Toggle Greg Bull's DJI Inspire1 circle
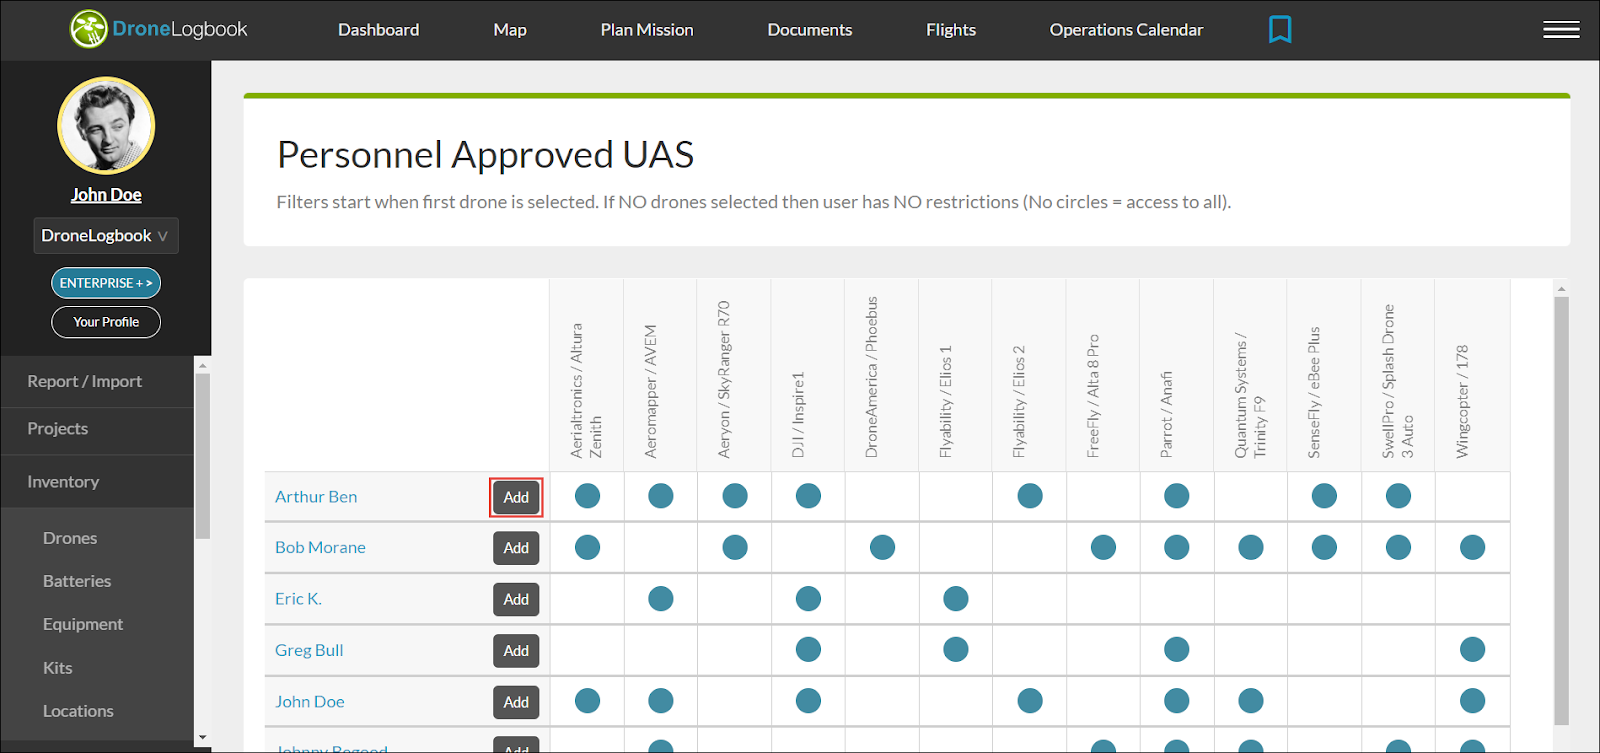This screenshot has width=1600, height=753. [808, 650]
